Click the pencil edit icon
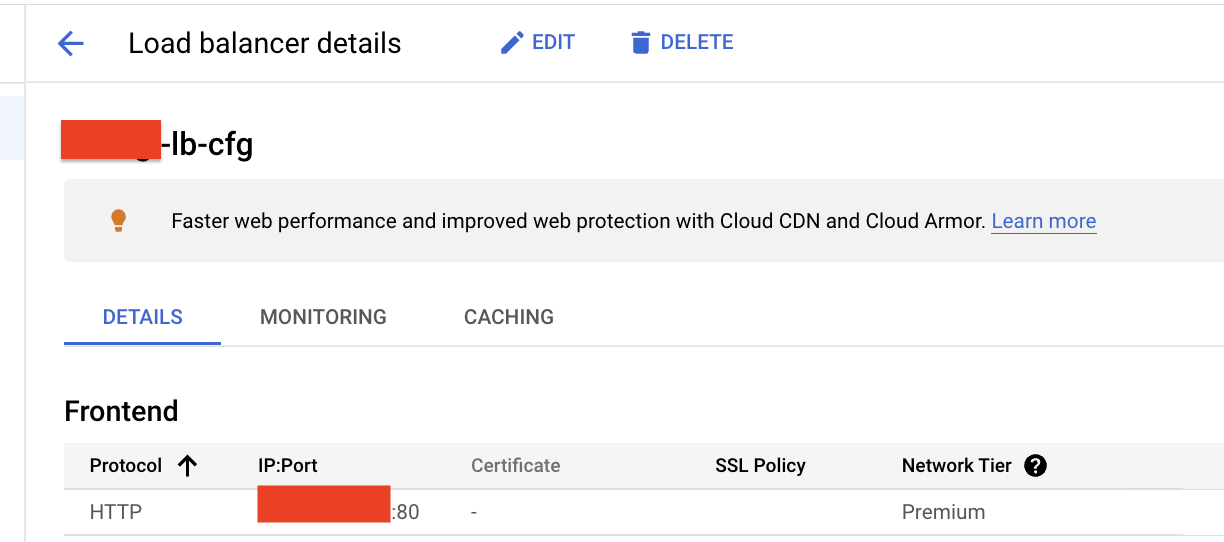 point(512,42)
